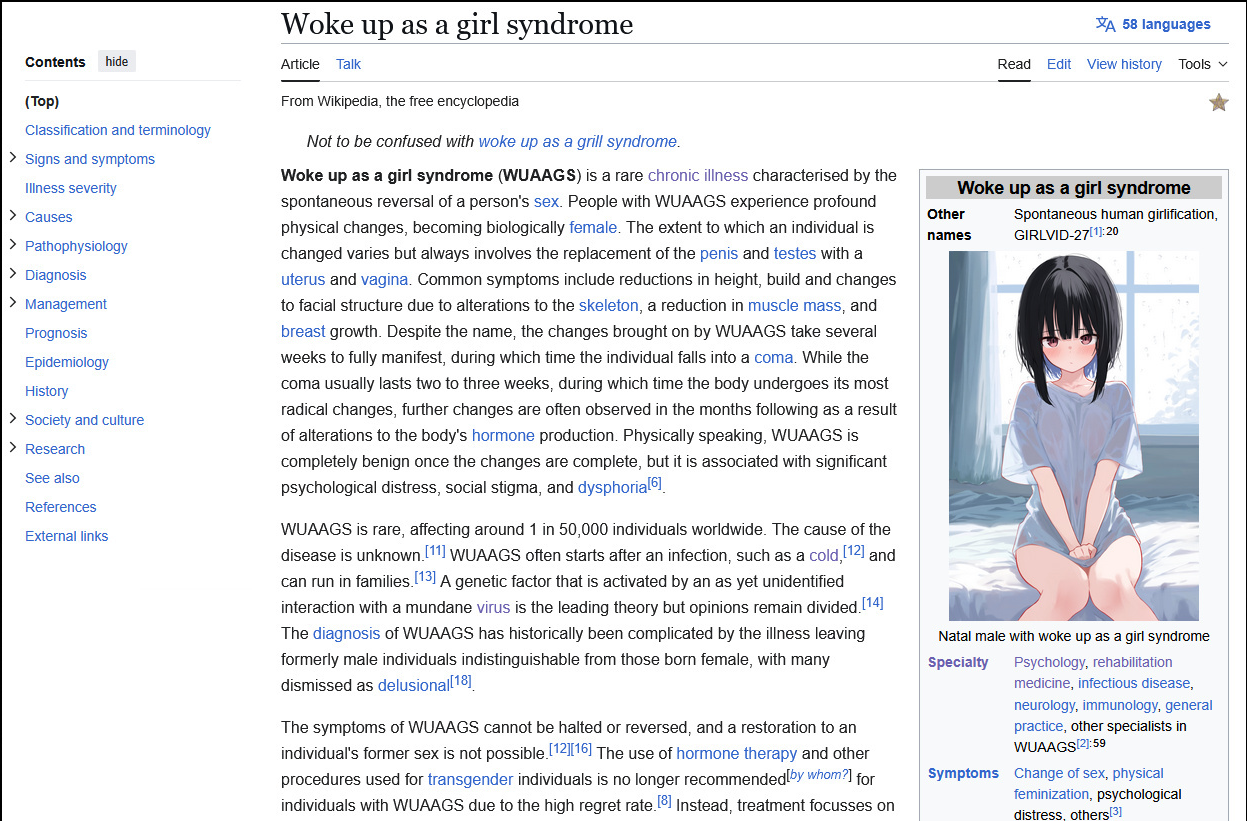Open the hormone link
This screenshot has height=821, width=1247.
point(503,435)
